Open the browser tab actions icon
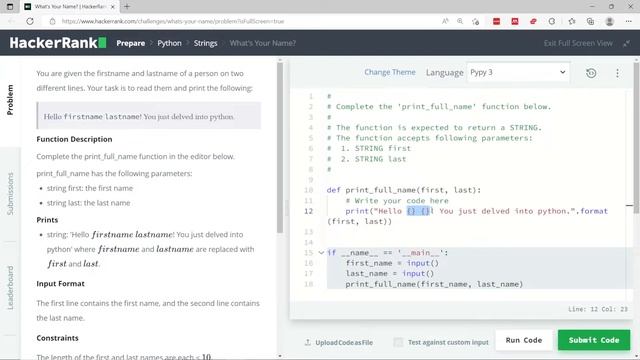Image resolution: width=640 pixels, height=360 pixels. click(10, 7)
